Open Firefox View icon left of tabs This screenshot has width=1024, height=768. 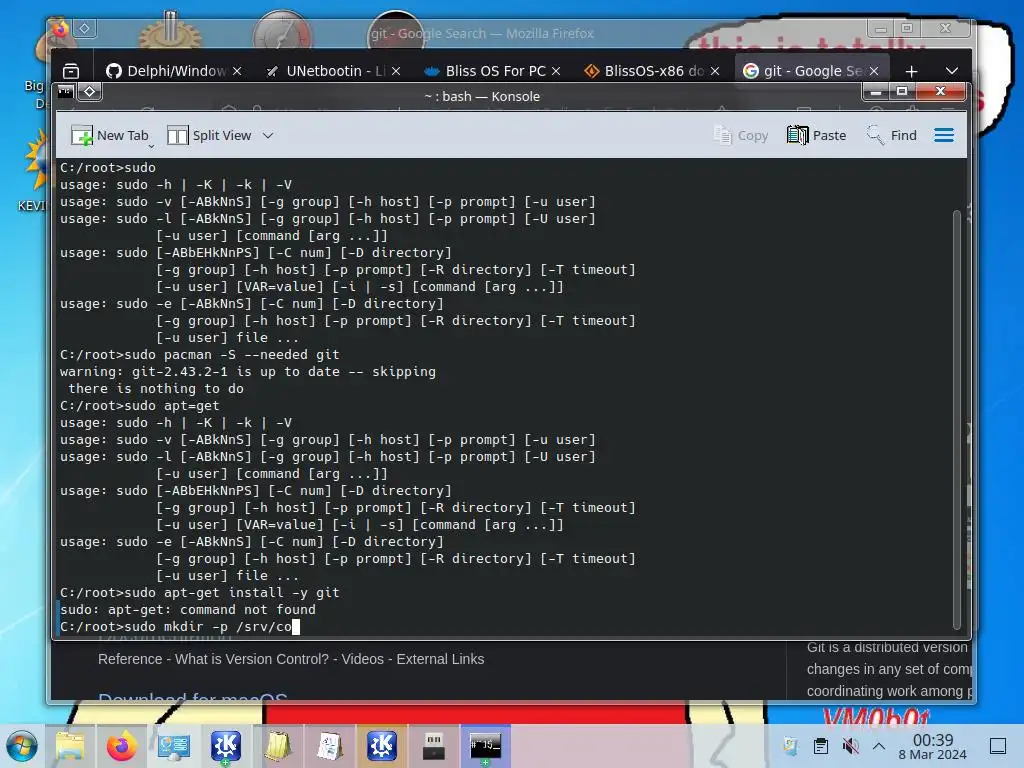click(71, 71)
